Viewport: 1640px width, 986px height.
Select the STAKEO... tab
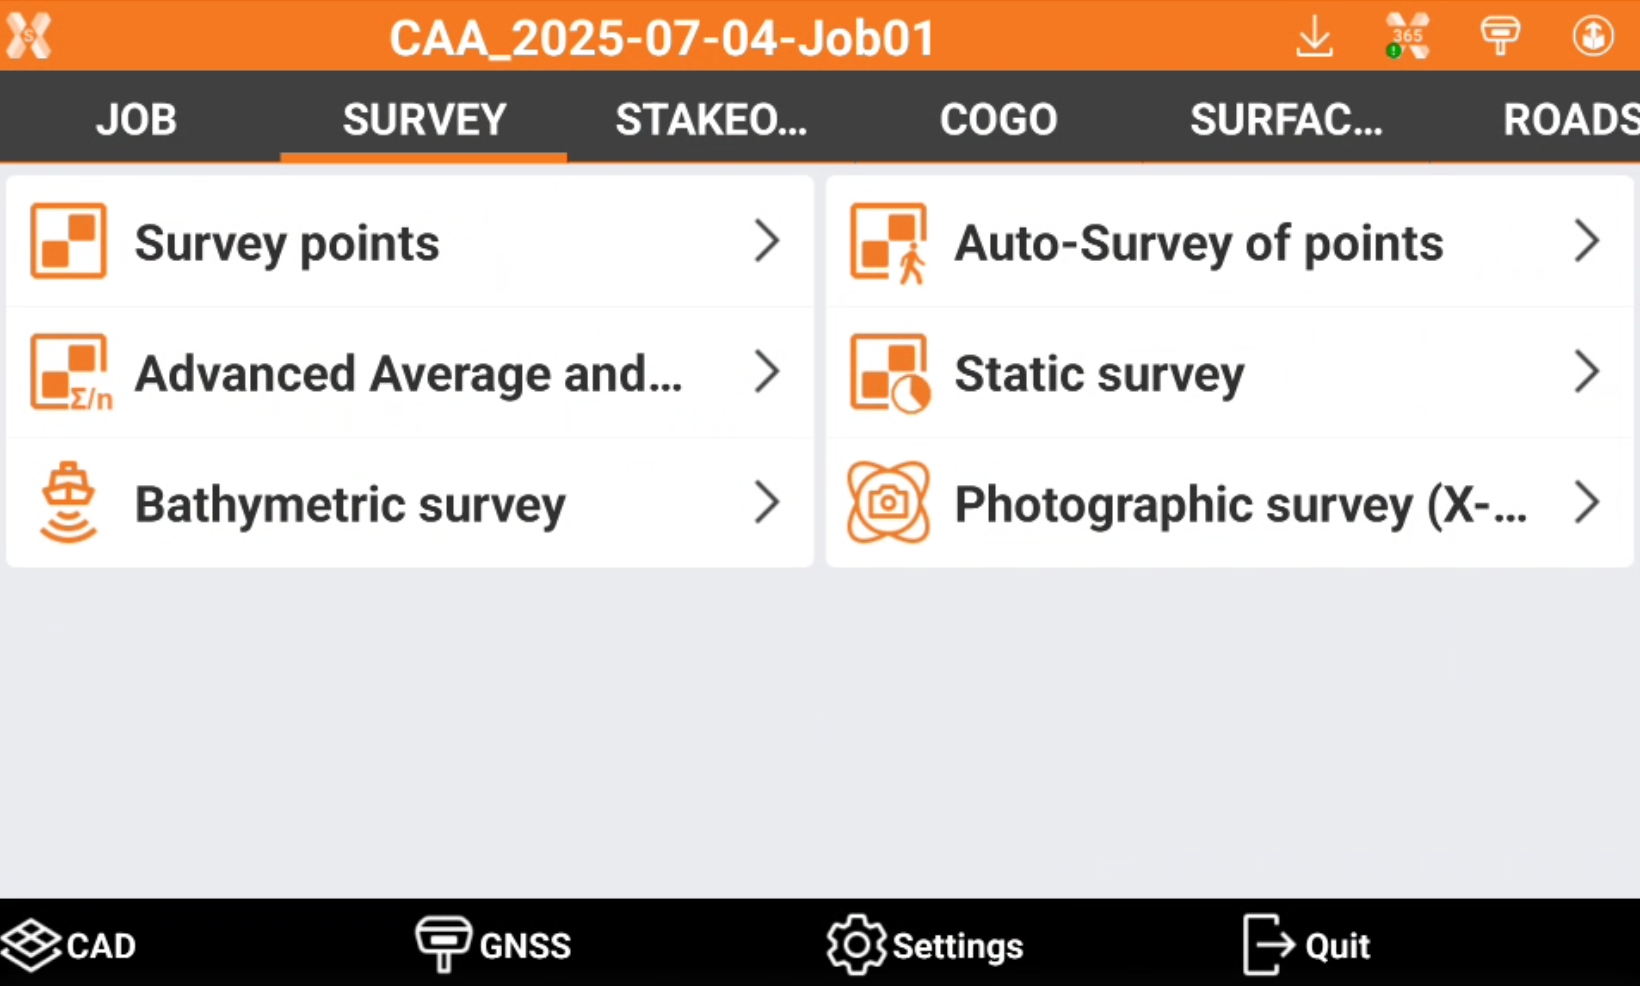click(x=711, y=120)
